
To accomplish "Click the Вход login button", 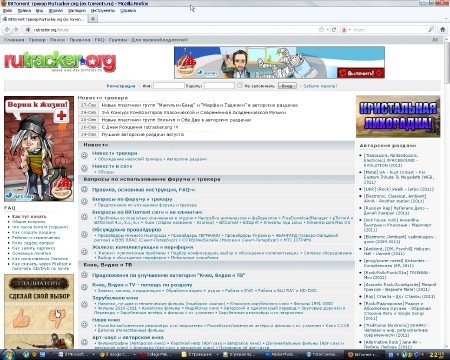I will tap(287, 86).
